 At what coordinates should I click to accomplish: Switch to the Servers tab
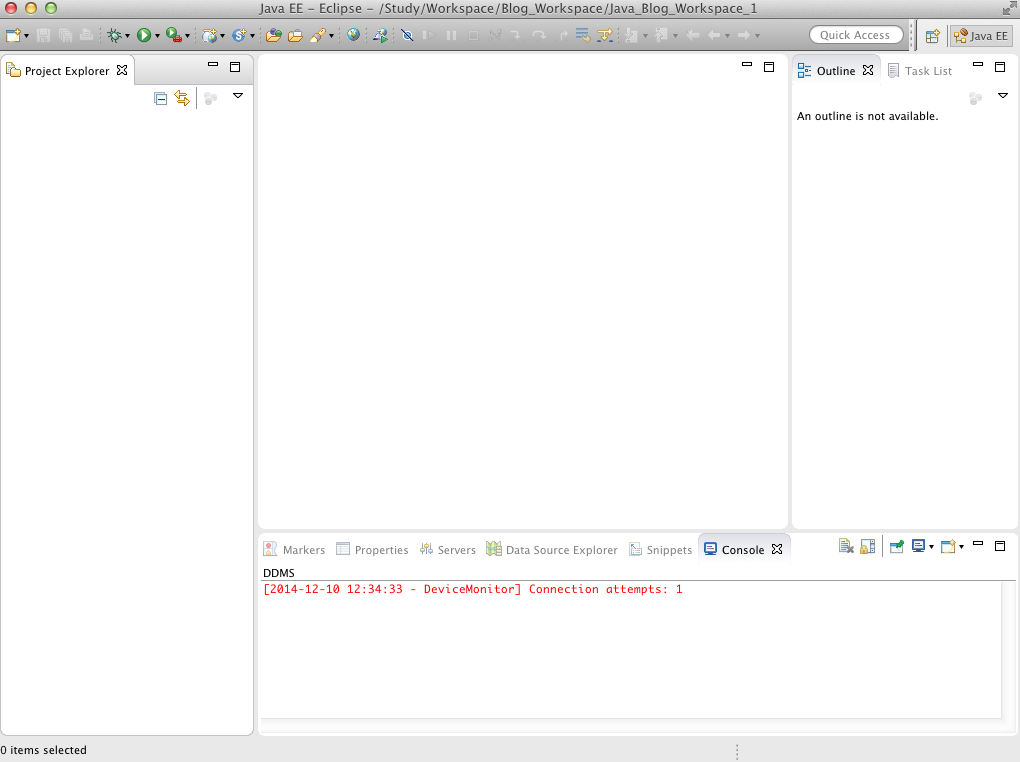pyautogui.click(x=448, y=550)
